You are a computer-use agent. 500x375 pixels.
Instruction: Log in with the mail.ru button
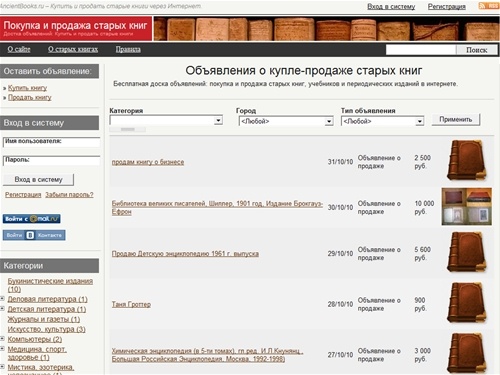[x=32, y=219]
